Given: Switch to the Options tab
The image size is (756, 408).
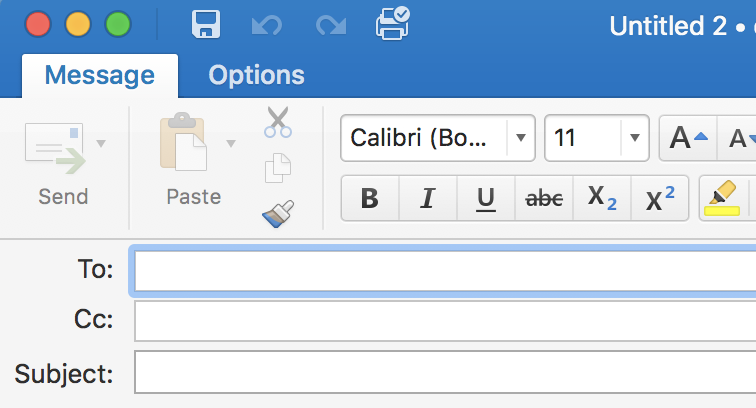Looking at the screenshot, I should point(256,75).
